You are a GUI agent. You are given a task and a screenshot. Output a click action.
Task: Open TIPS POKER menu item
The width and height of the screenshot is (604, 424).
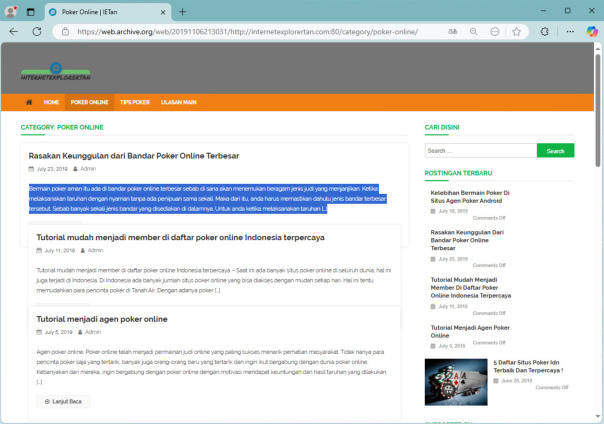pos(134,102)
